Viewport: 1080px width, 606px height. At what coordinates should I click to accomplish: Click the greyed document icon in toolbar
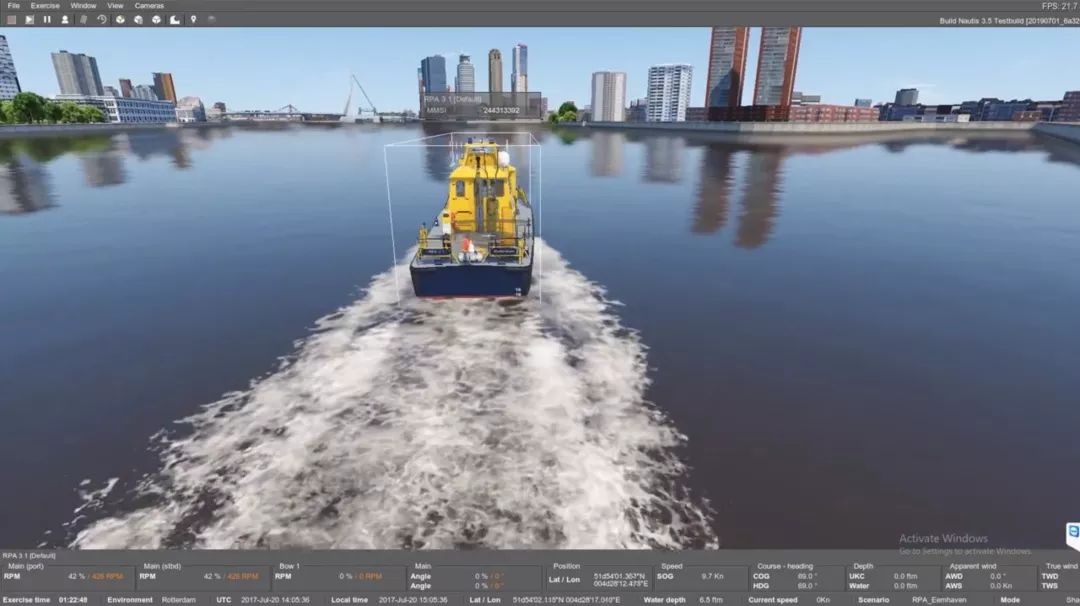click(x=83, y=19)
